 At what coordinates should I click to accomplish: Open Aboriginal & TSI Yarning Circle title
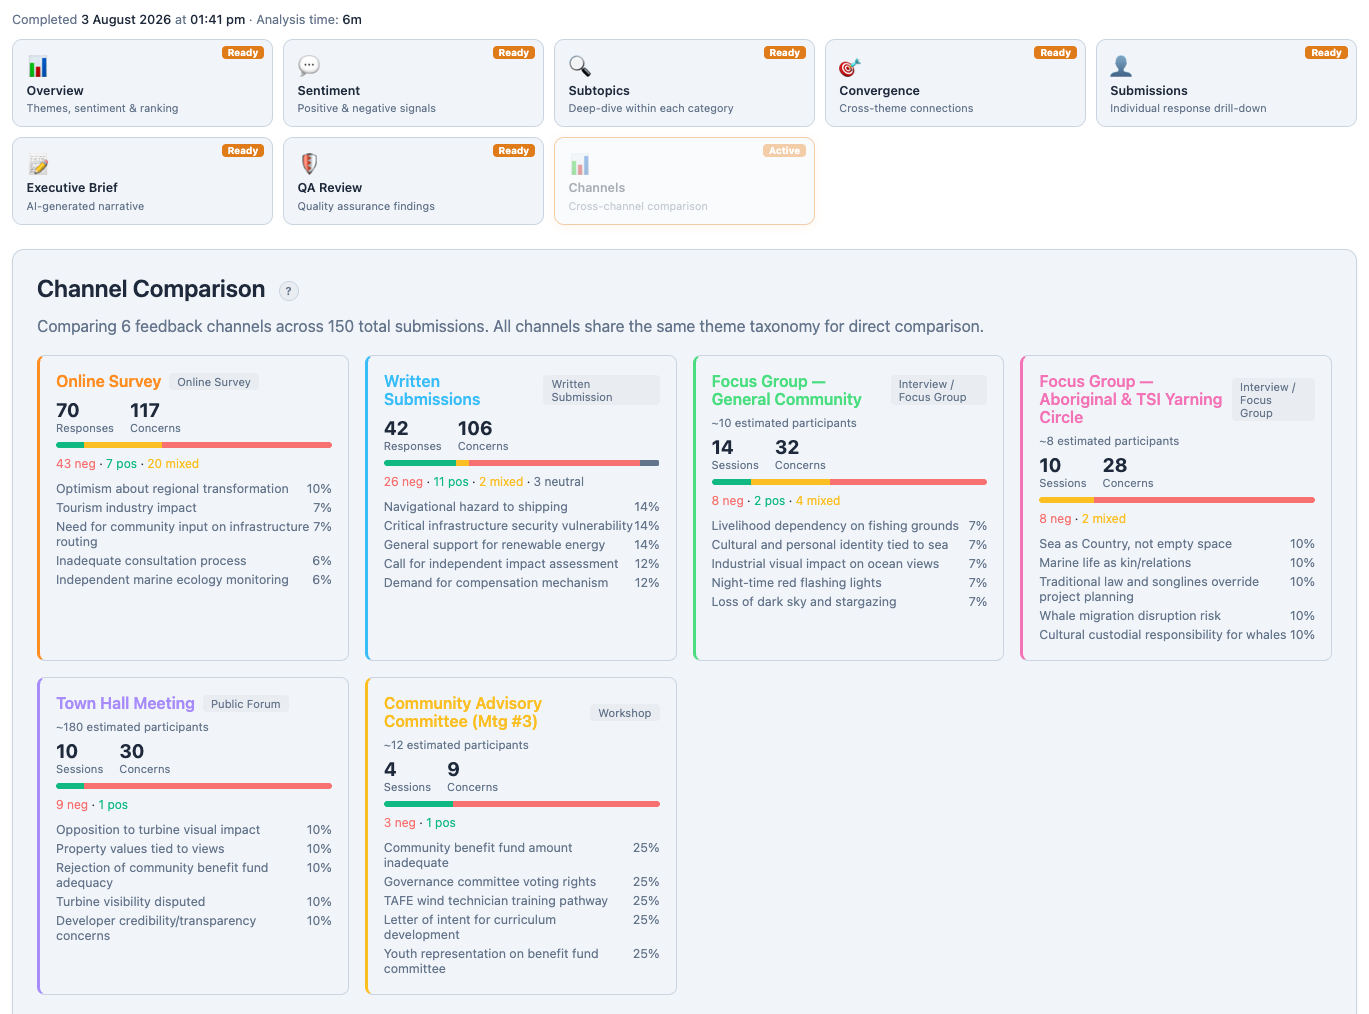coord(1130,399)
